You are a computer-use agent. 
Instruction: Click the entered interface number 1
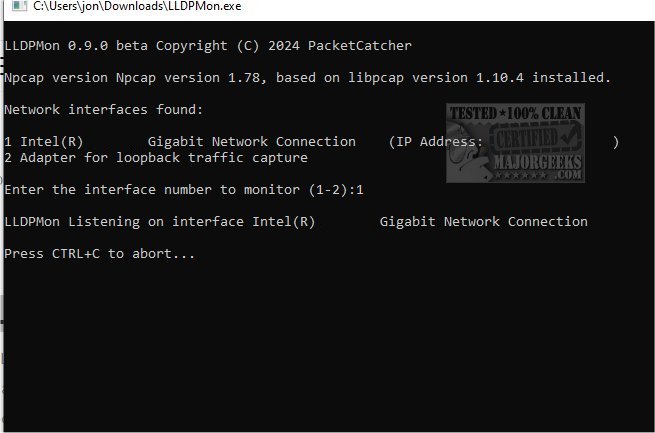359,190
